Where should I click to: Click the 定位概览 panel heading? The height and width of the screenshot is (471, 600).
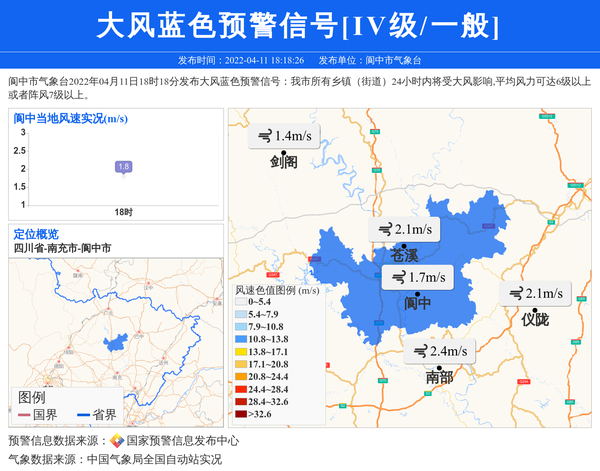coord(36,234)
